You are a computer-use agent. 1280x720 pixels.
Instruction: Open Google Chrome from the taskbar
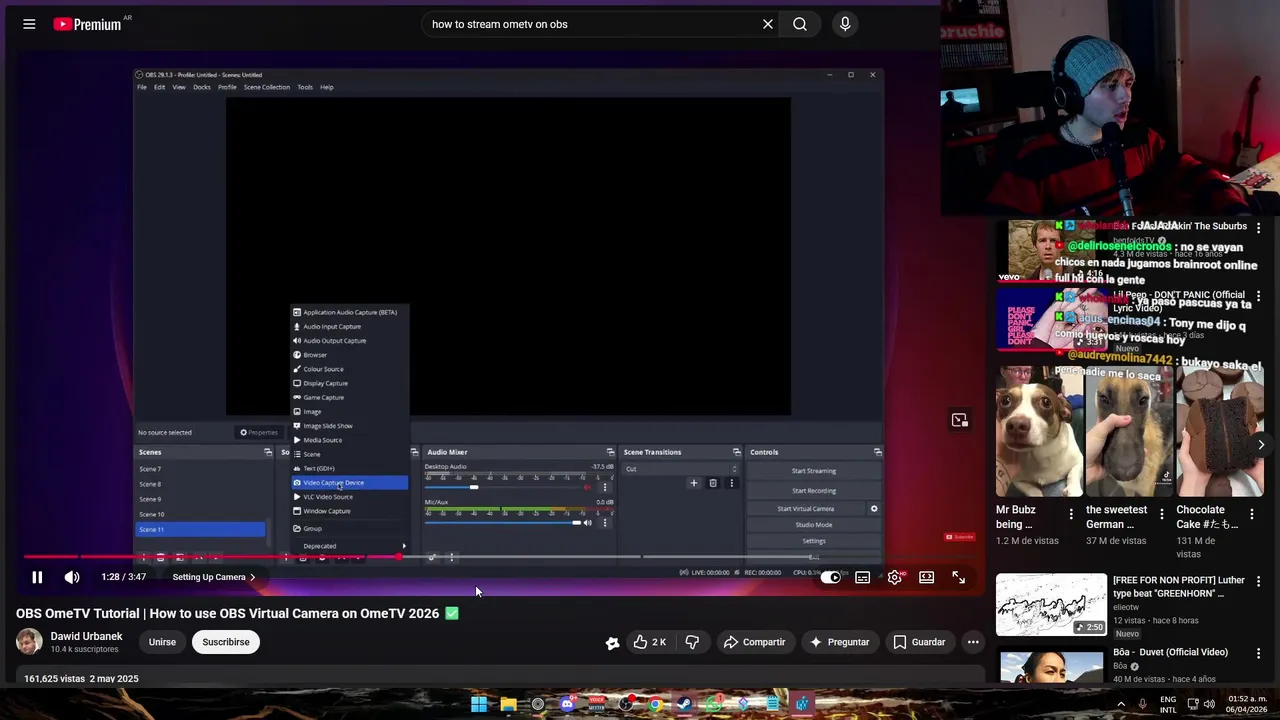655,704
